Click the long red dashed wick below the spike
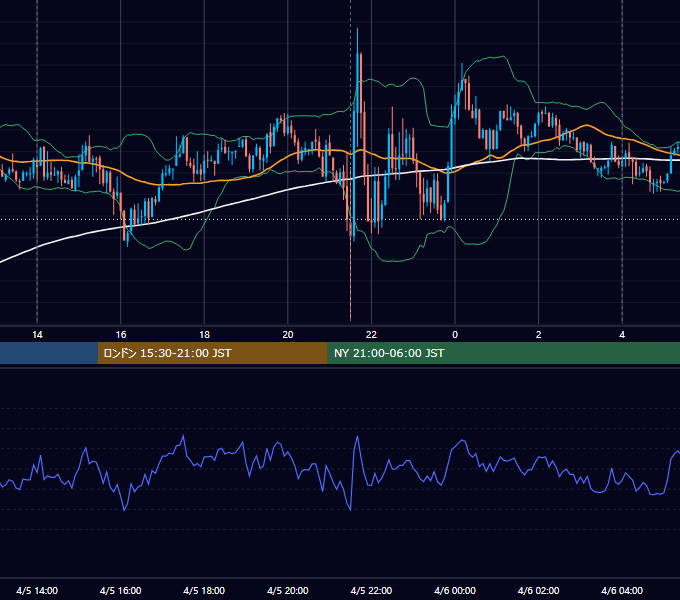The image size is (680, 600). click(x=350, y=277)
